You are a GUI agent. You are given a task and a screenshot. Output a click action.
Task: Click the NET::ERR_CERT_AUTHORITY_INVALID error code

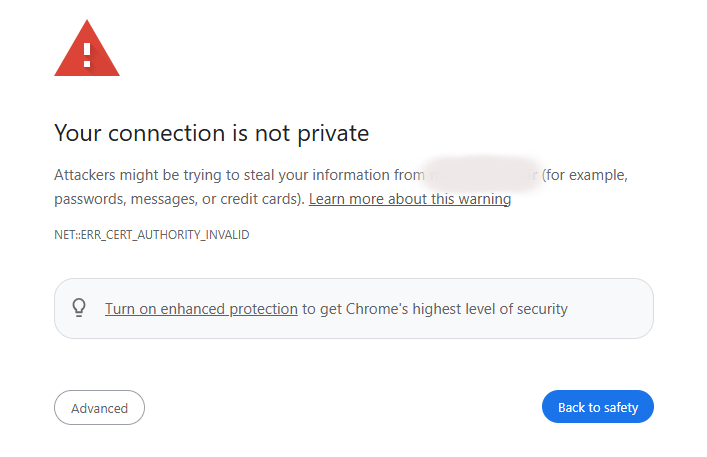coord(152,235)
